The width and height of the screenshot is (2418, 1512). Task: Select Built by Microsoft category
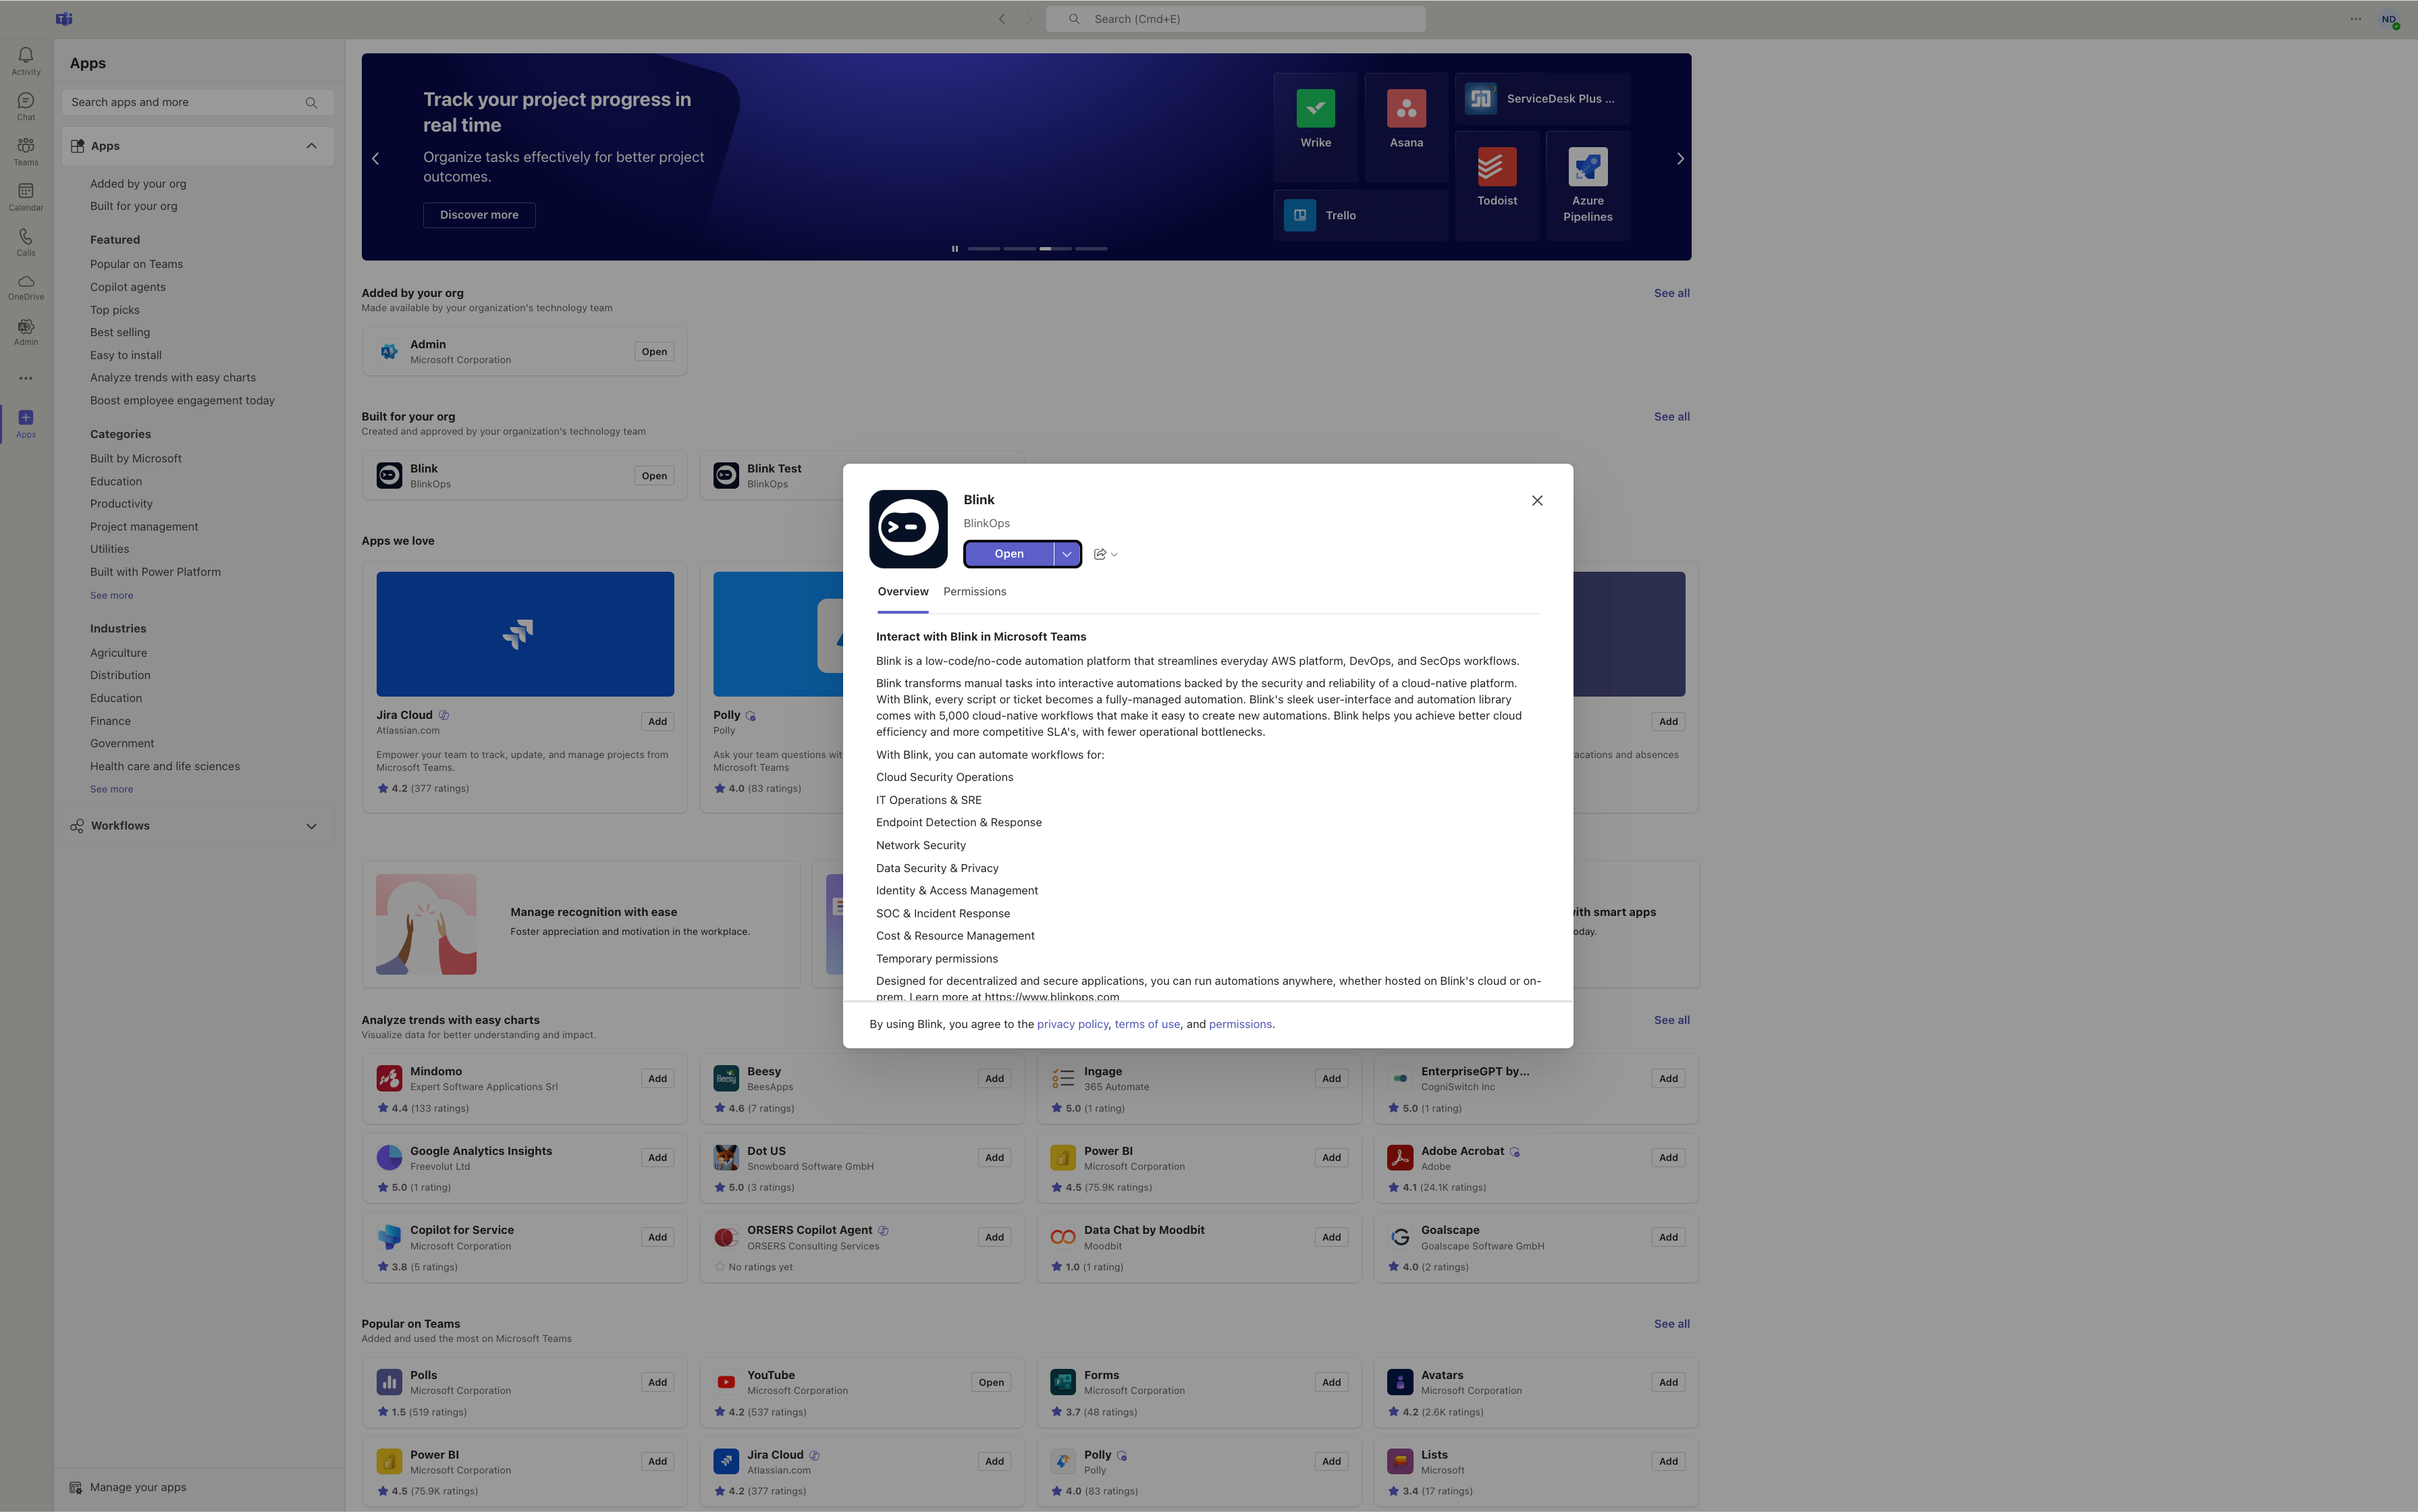(136, 458)
